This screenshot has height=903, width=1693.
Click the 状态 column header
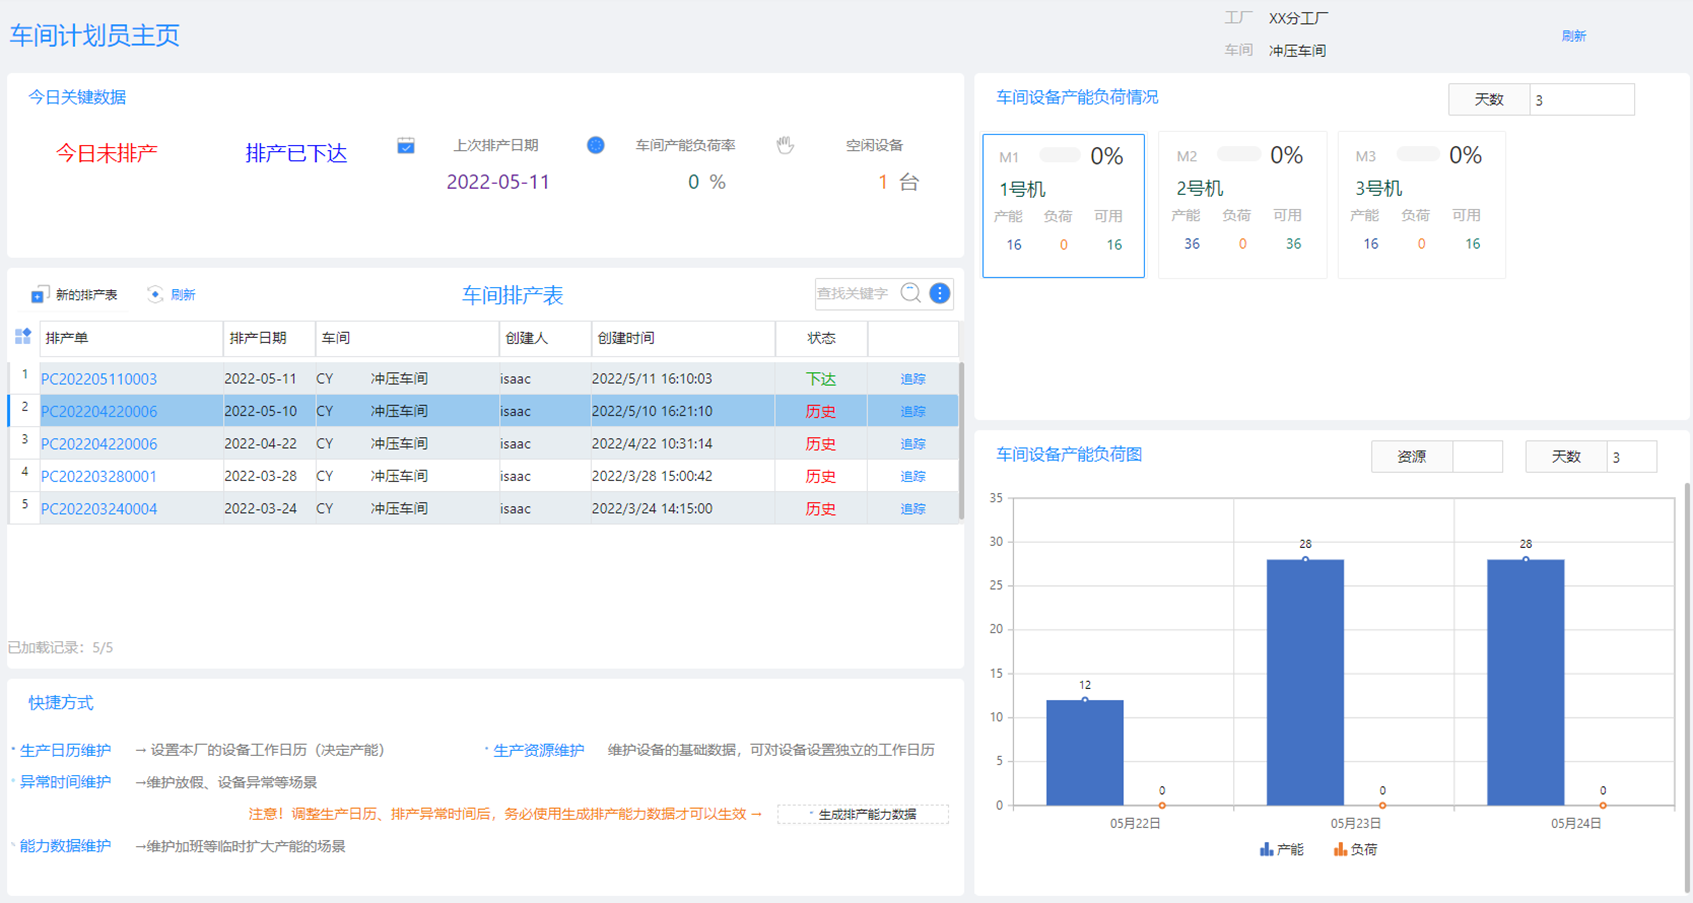tap(821, 338)
